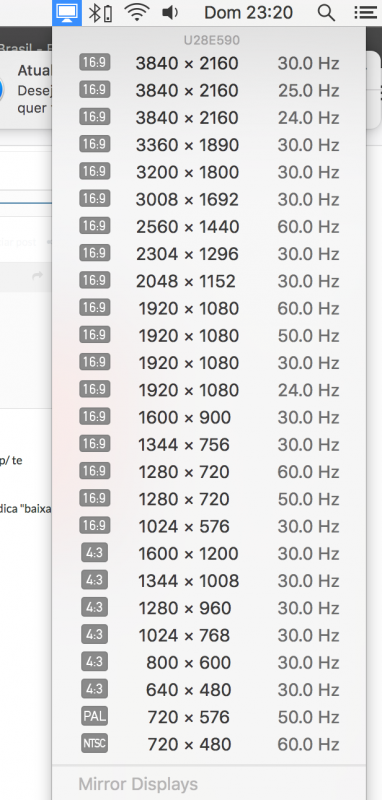Viewport: 382px width, 800px height.
Task: Set 1920 × 1080 at 30.0 Hz
Action: click(209, 363)
